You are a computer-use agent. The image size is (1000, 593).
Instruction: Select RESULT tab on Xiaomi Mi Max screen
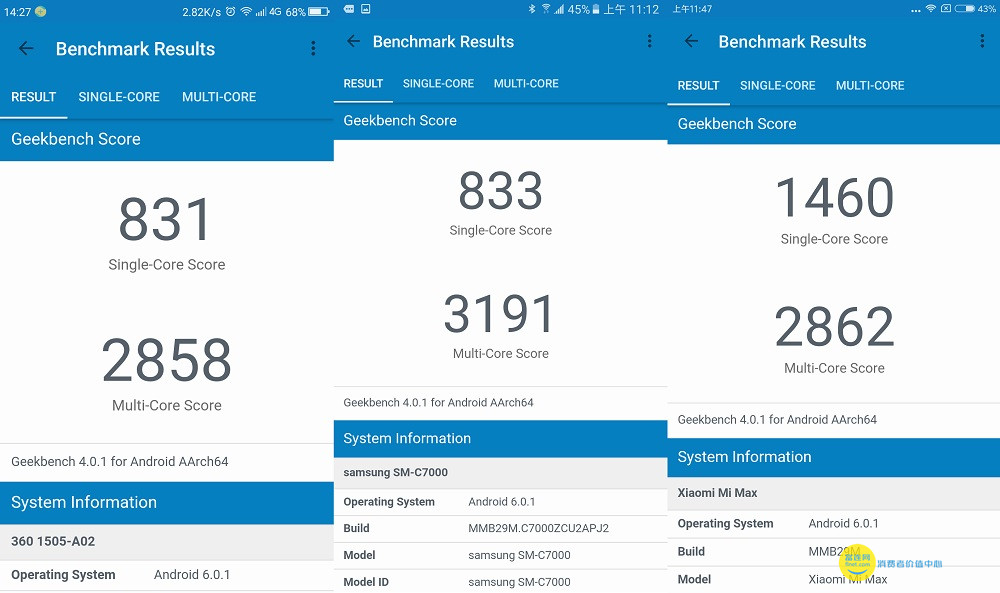698,85
